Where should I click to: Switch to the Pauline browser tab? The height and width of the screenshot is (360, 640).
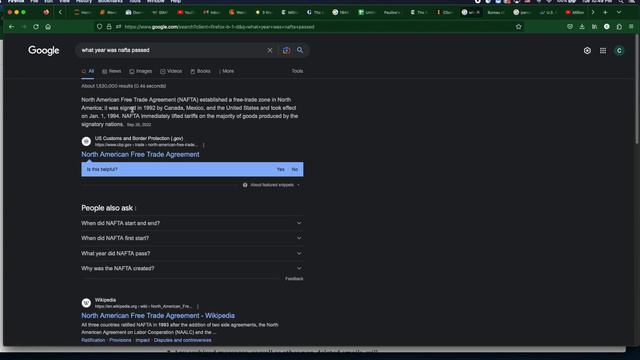pos(392,12)
